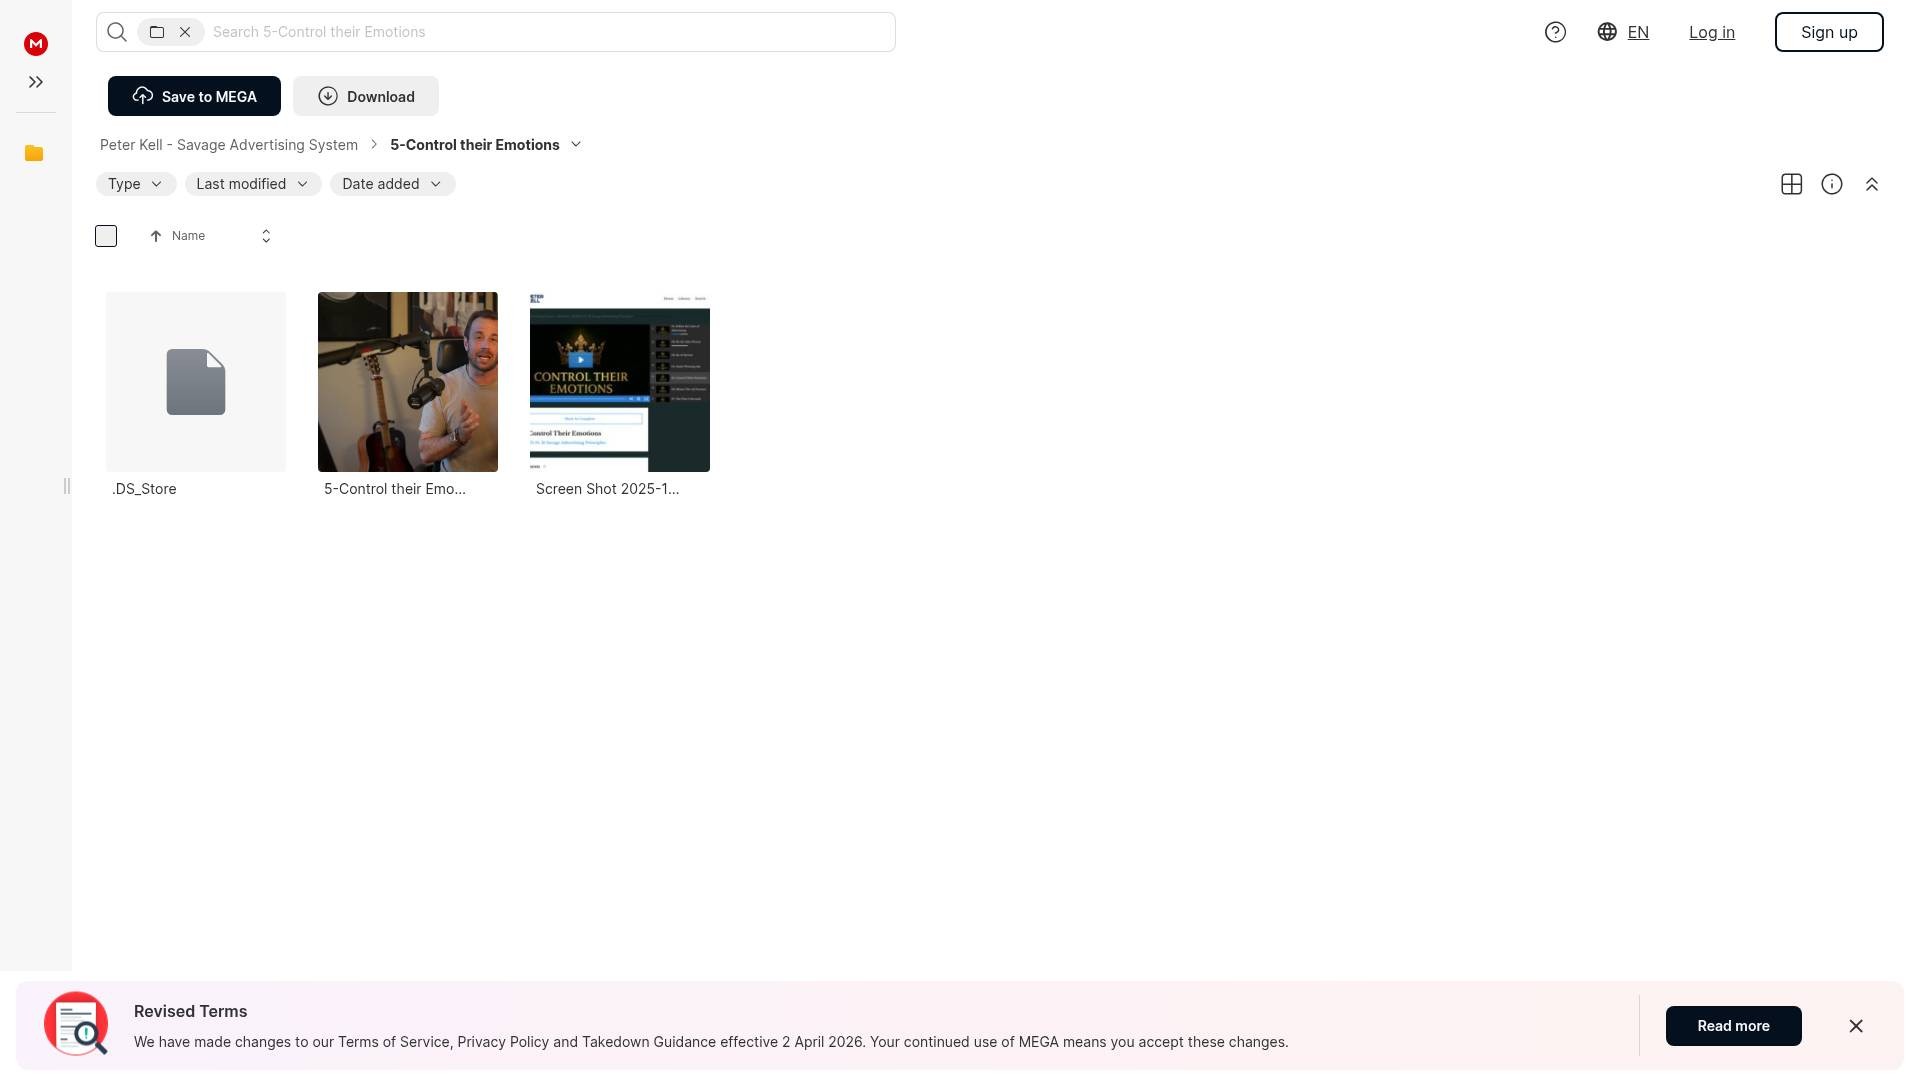Switch to grid view layout icon
1920x1080 pixels.
[x=1791, y=184]
